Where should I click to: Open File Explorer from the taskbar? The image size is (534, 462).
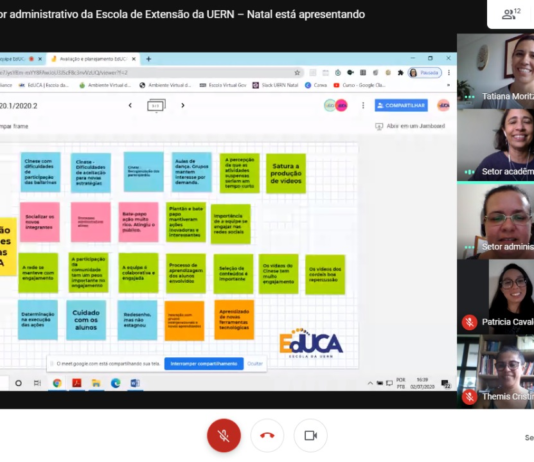tap(96, 383)
